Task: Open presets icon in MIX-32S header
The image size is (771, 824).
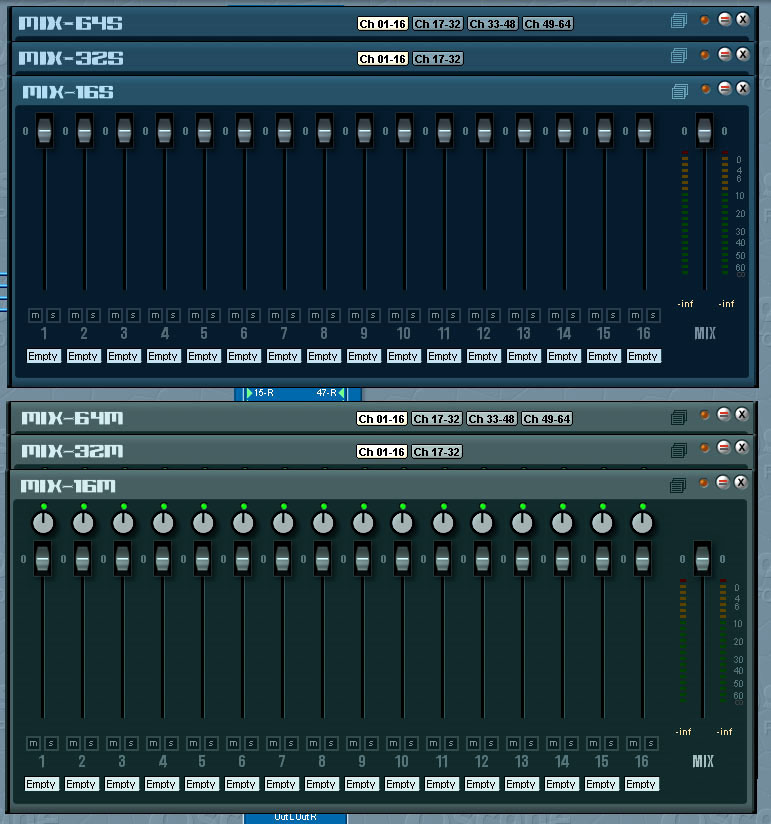Action: click(679, 56)
